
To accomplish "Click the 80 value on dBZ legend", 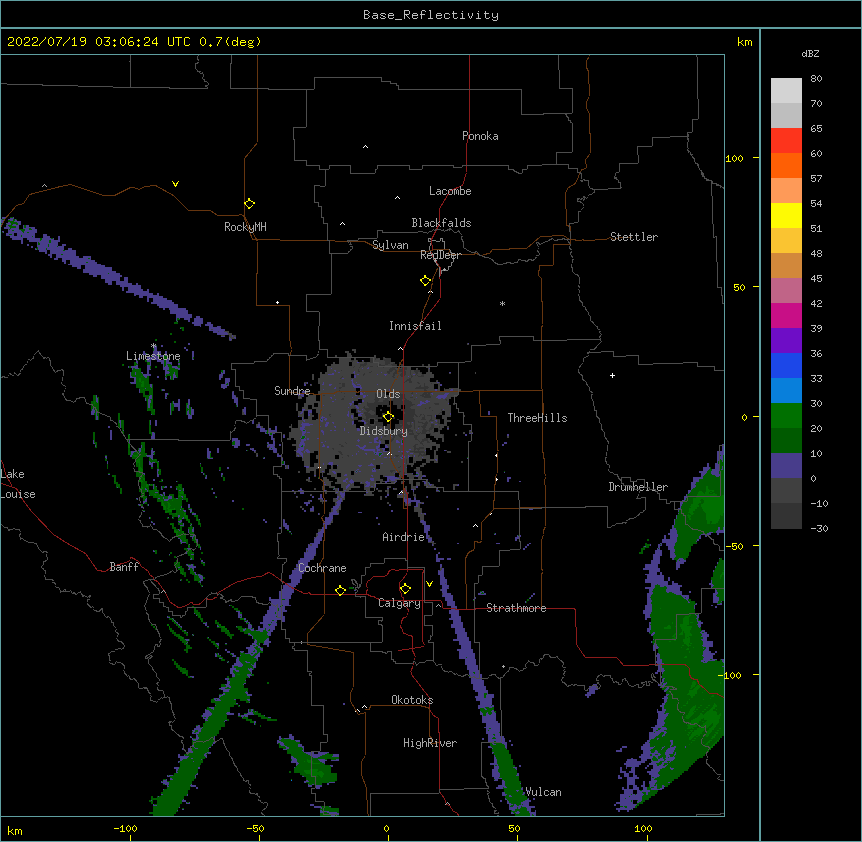I will tap(816, 79).
